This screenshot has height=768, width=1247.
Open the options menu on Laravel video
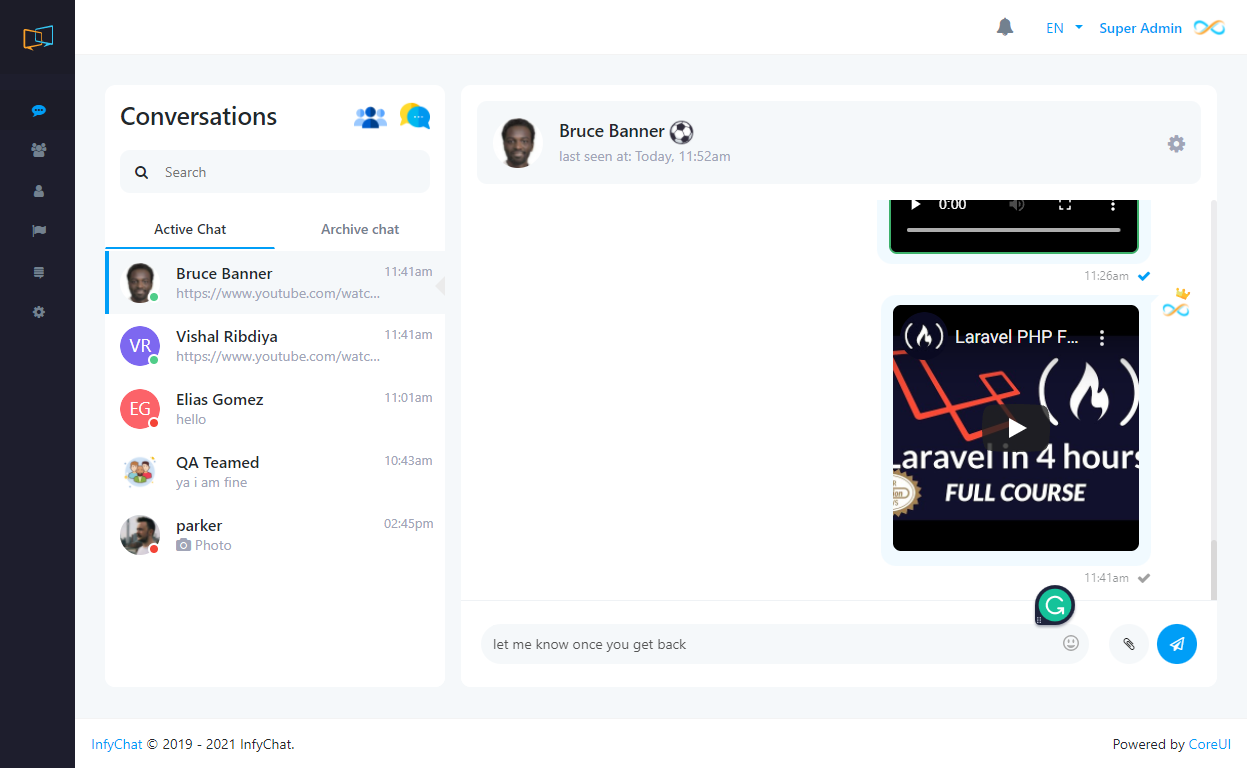[x=1102, y=337]
